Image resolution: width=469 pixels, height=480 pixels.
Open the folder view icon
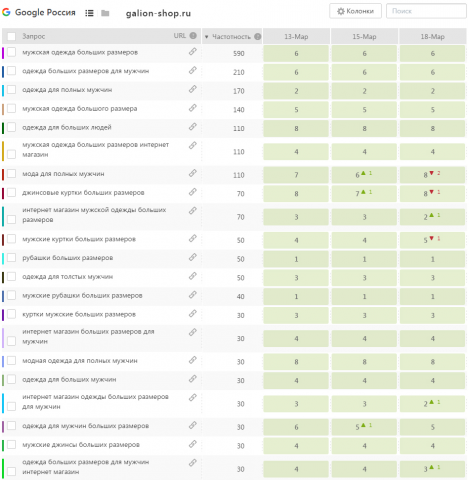click(x=105, y=13)
